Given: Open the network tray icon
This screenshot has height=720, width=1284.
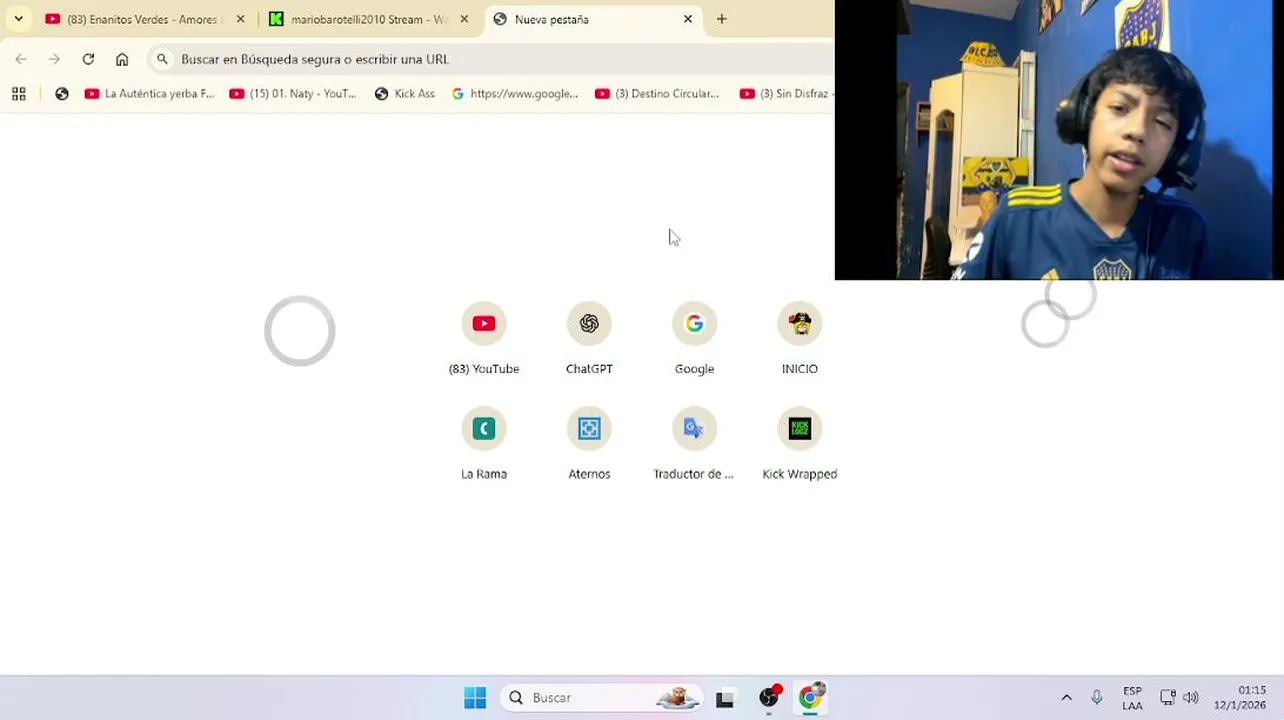Looking at the screenshot, I should point(1167,697).
